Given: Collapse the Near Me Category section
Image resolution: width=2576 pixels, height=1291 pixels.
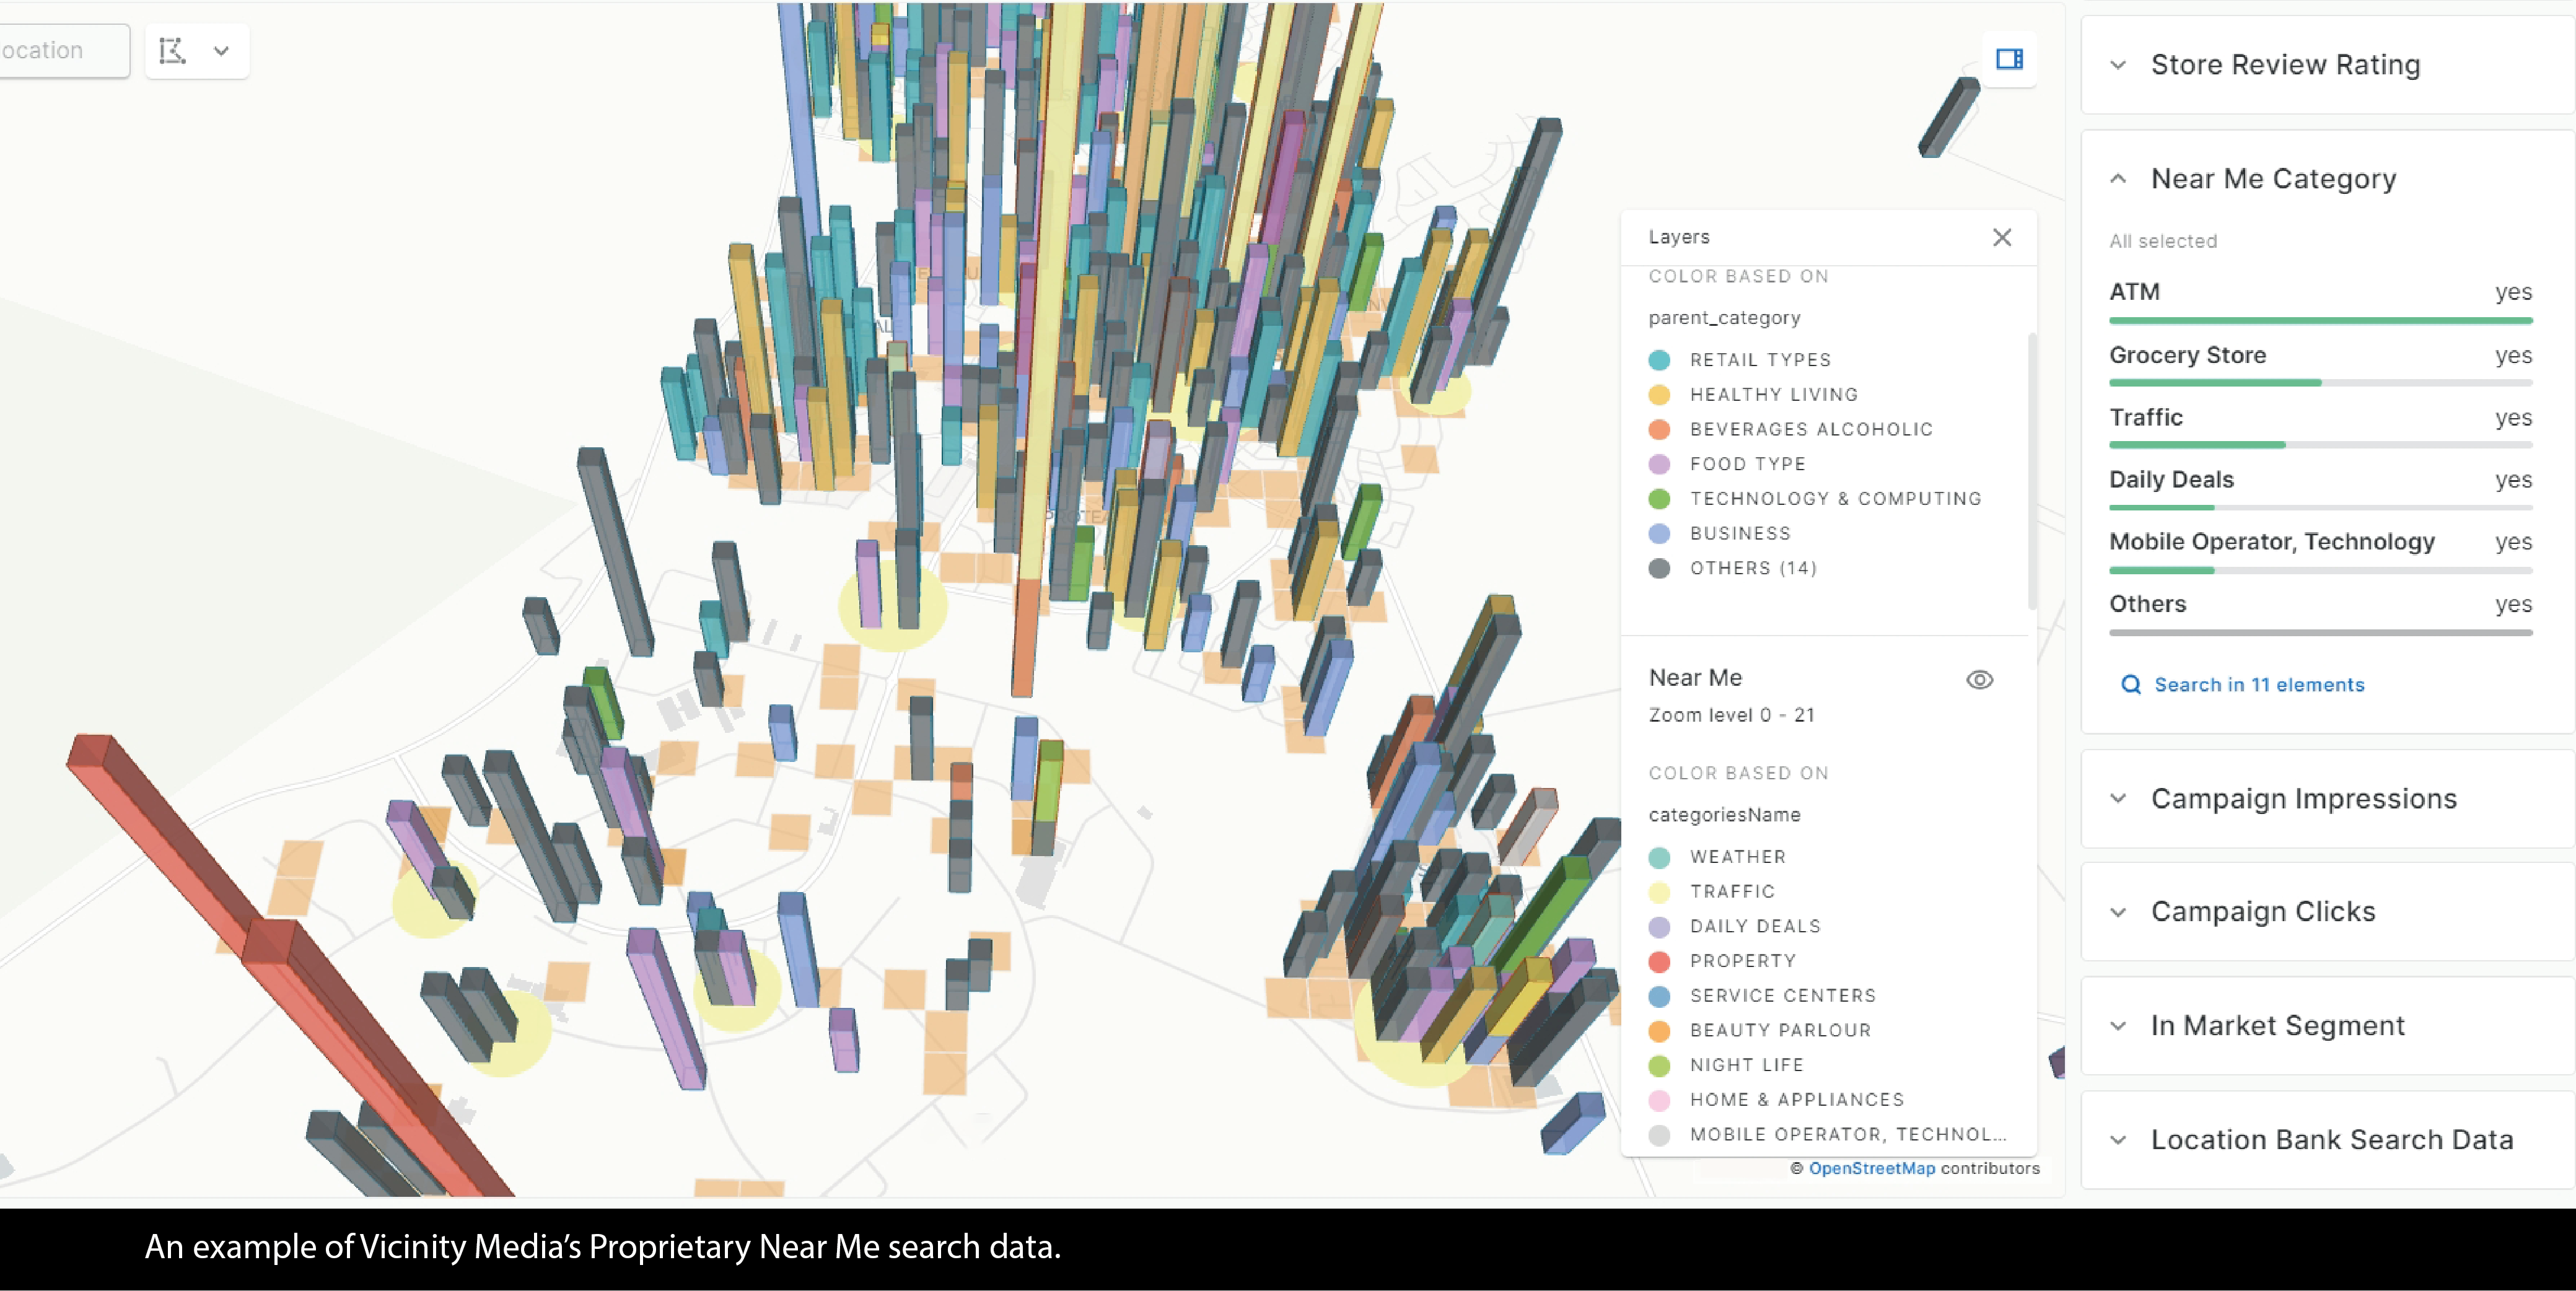Looking at the screenshot, I should pos(2118,179).
